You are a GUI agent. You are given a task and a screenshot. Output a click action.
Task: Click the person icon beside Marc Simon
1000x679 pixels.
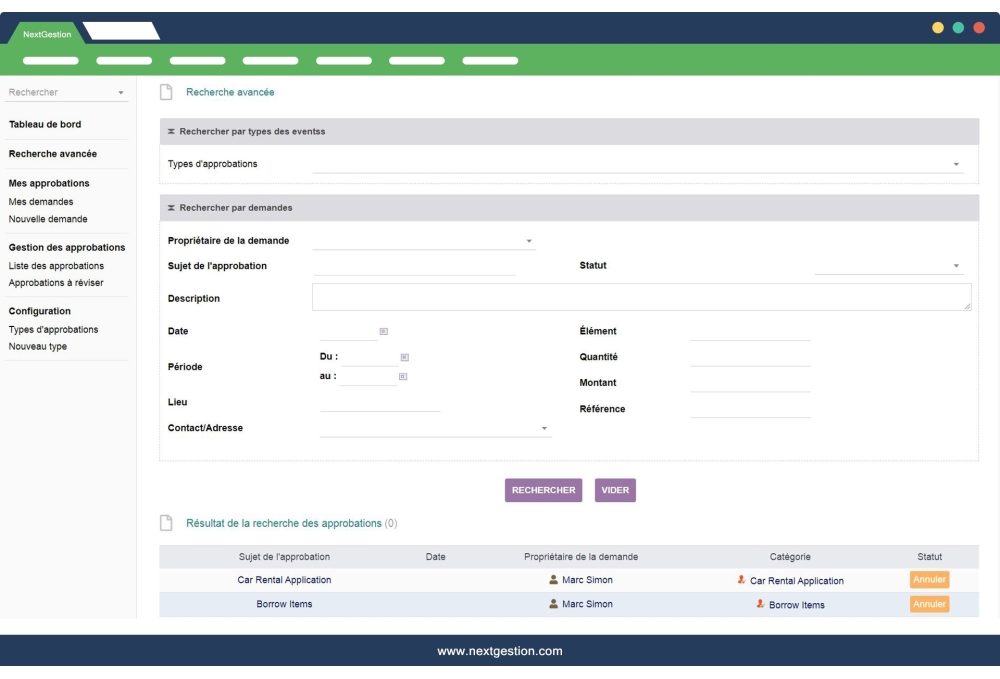[x=554, y=580]
